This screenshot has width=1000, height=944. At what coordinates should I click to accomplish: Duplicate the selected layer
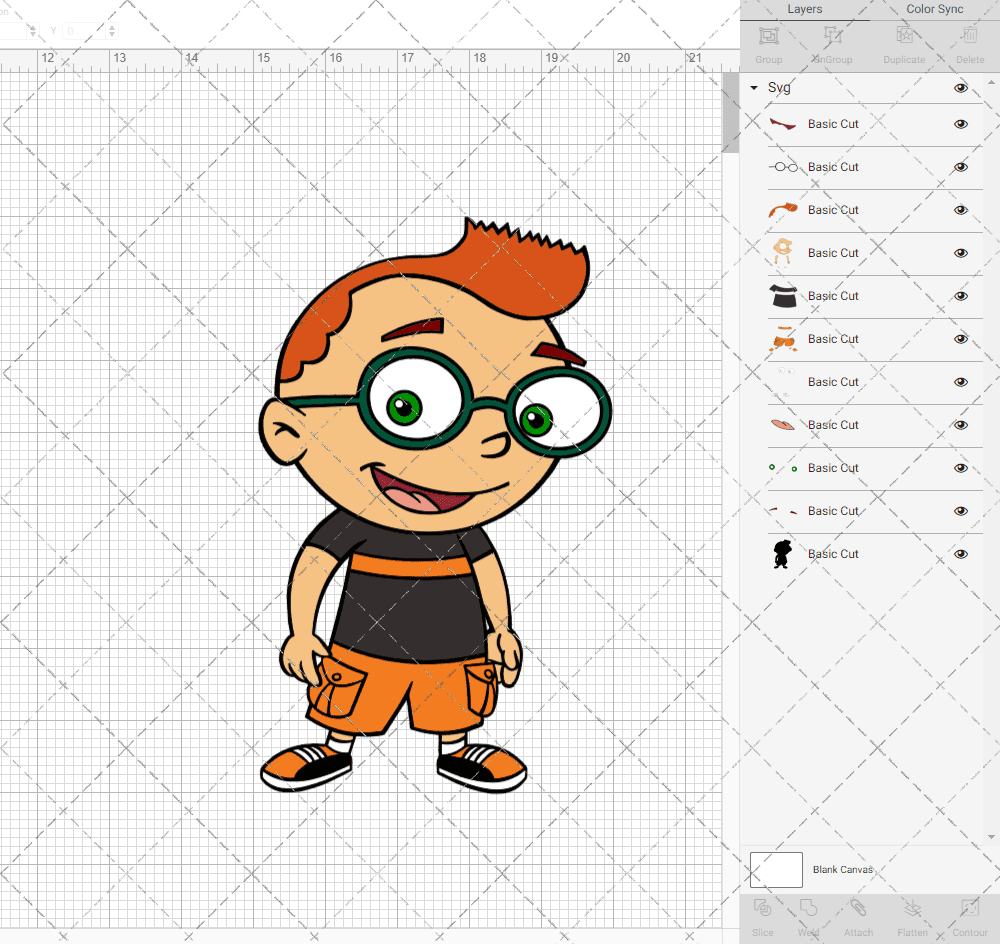tap(903, 37)
